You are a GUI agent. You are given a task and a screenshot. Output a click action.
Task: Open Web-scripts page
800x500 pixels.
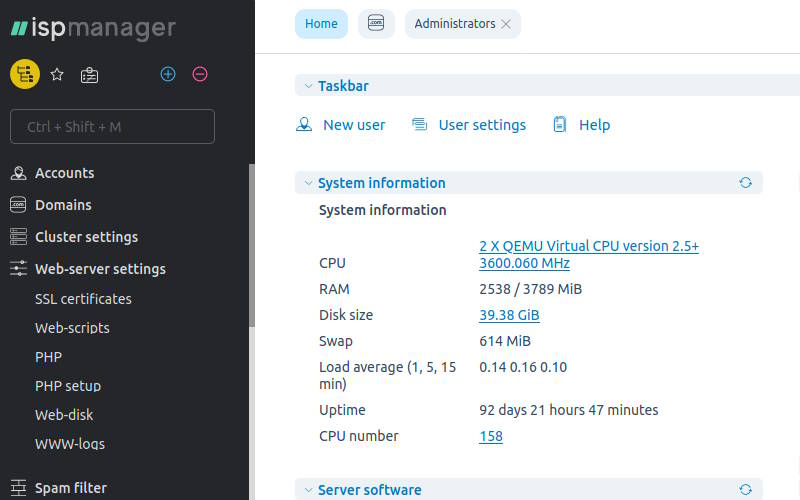(72, 328)
